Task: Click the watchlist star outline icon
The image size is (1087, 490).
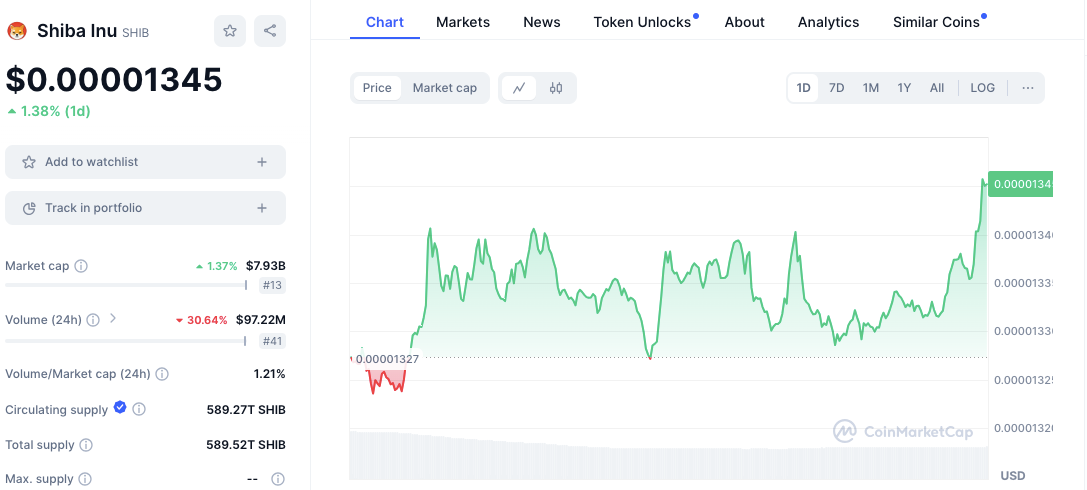Action: click(x=29, y=162)
